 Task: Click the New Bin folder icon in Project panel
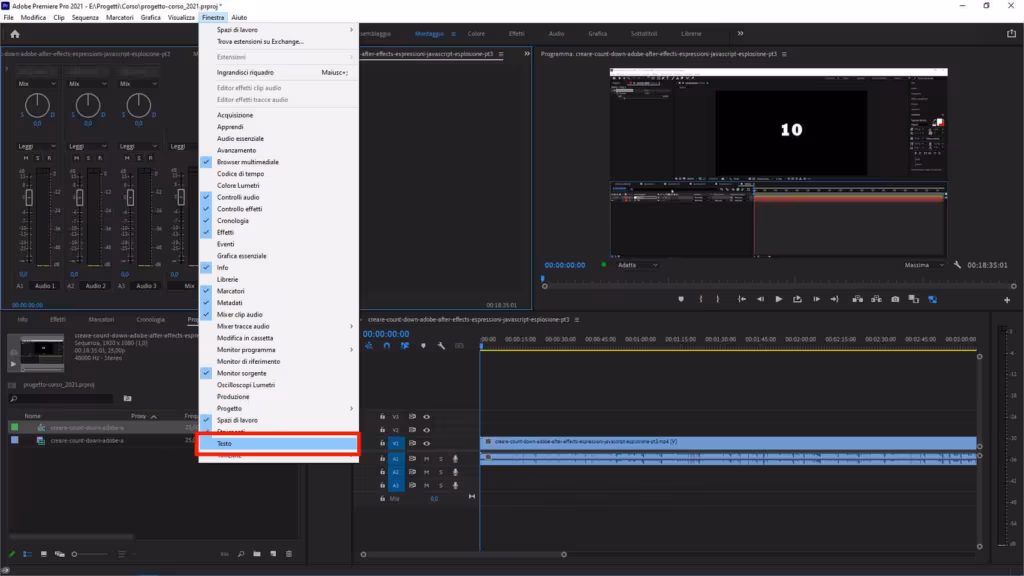257,554
